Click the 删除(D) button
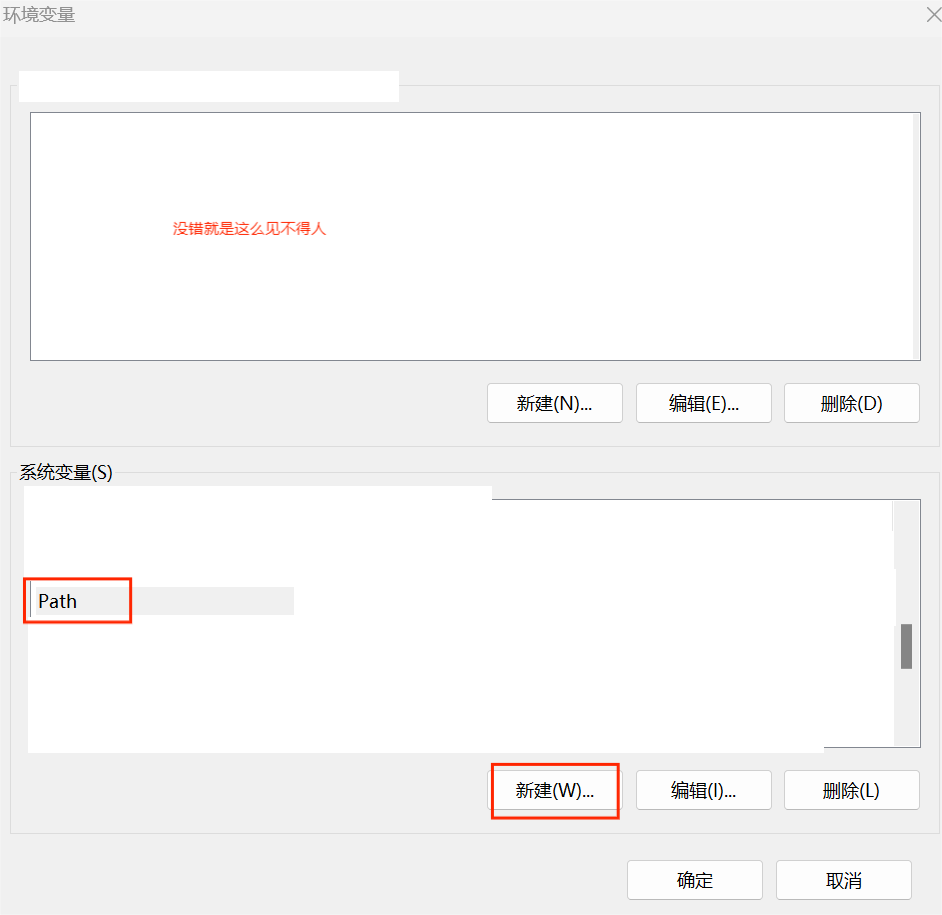This screenshot has width=942, height=915. click(x=851, y=403)
